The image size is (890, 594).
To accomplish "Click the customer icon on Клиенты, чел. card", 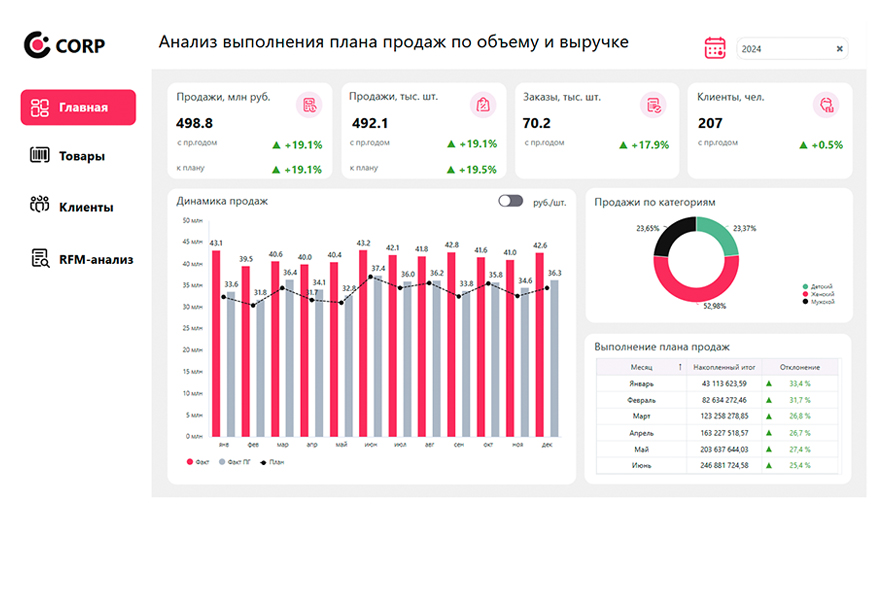I will (x=826, y=104).
